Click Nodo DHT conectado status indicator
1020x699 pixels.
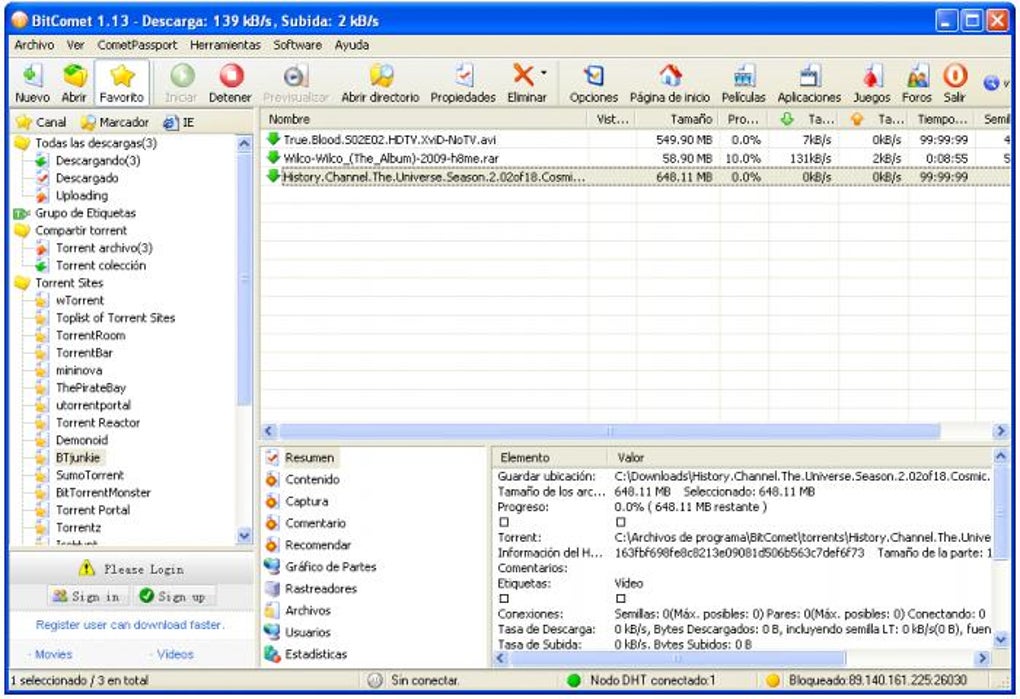tap(641, 681)
